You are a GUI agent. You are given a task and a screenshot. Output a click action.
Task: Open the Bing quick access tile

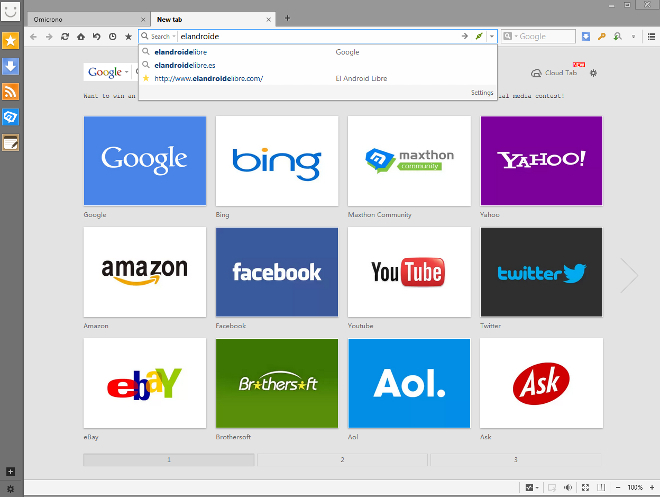tap(277, 161)
